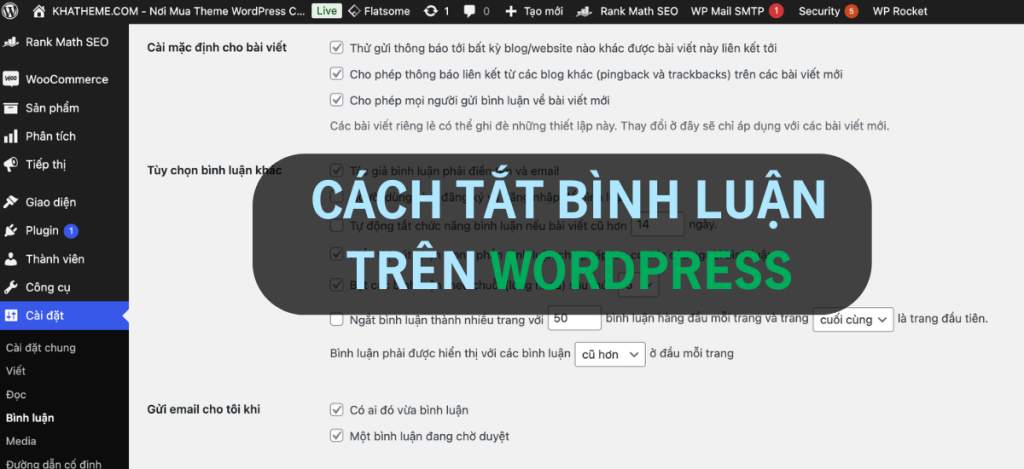The width and height of the screenshot is (1024, 469).
Task: Click the Plugin update count badge
Action: tap(71, 231)
